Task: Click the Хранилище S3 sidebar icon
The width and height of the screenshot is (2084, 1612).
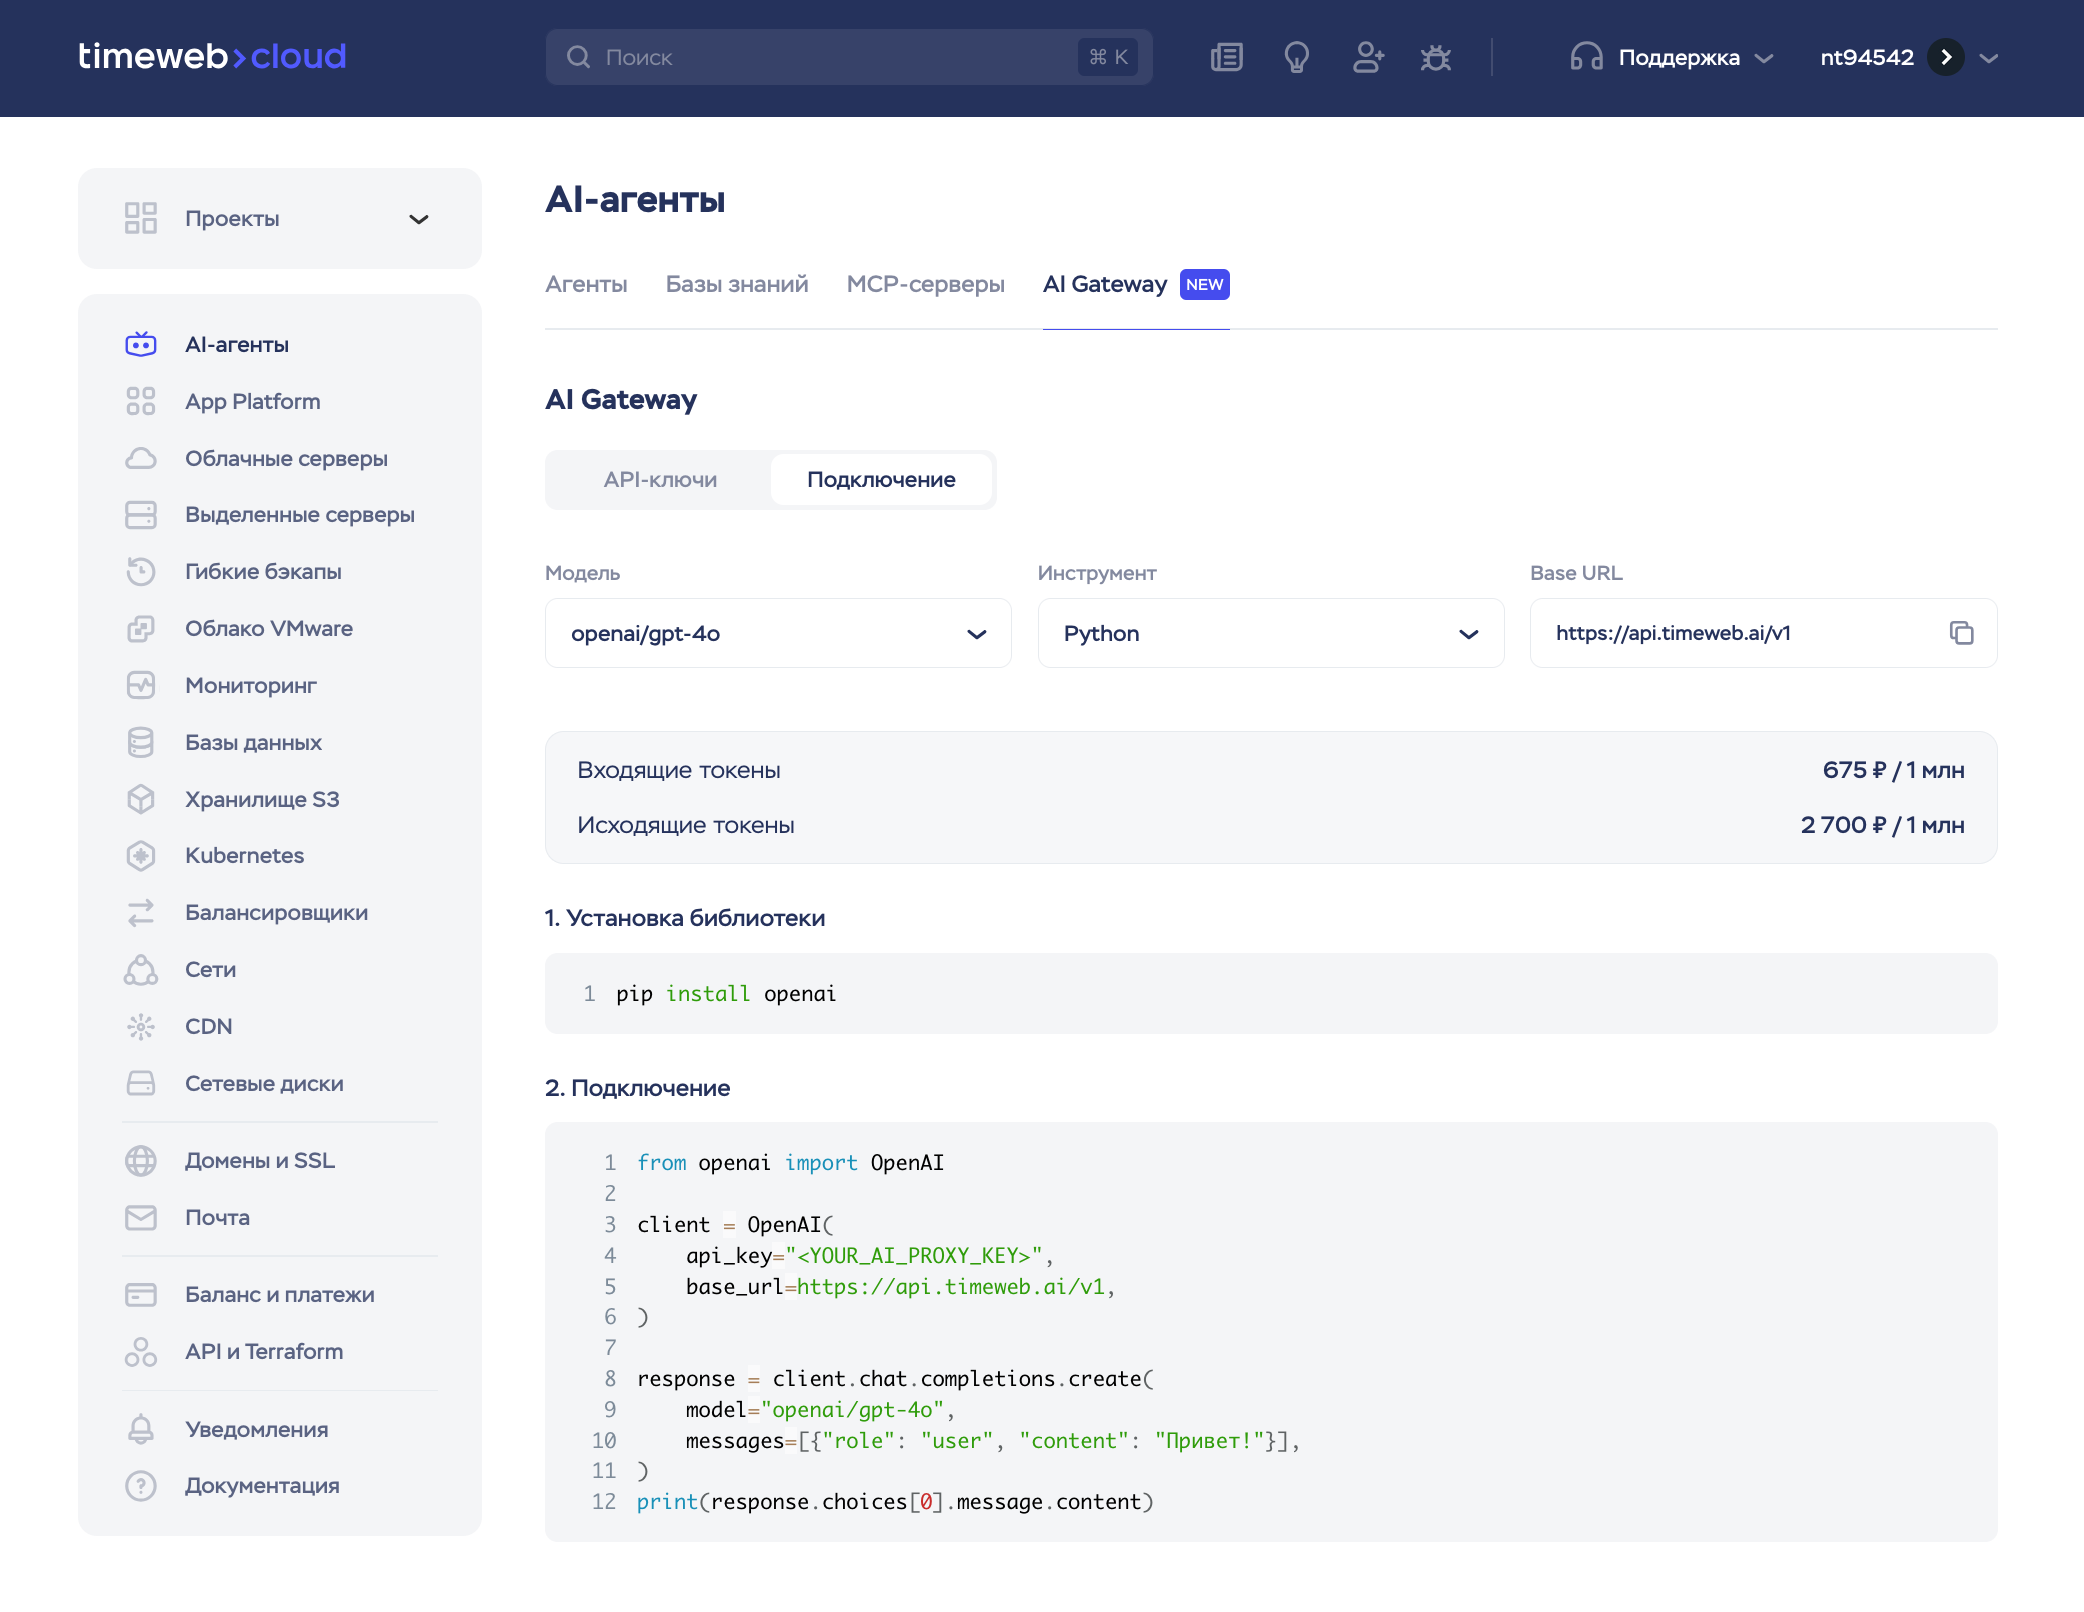Action: coord(141,799)
